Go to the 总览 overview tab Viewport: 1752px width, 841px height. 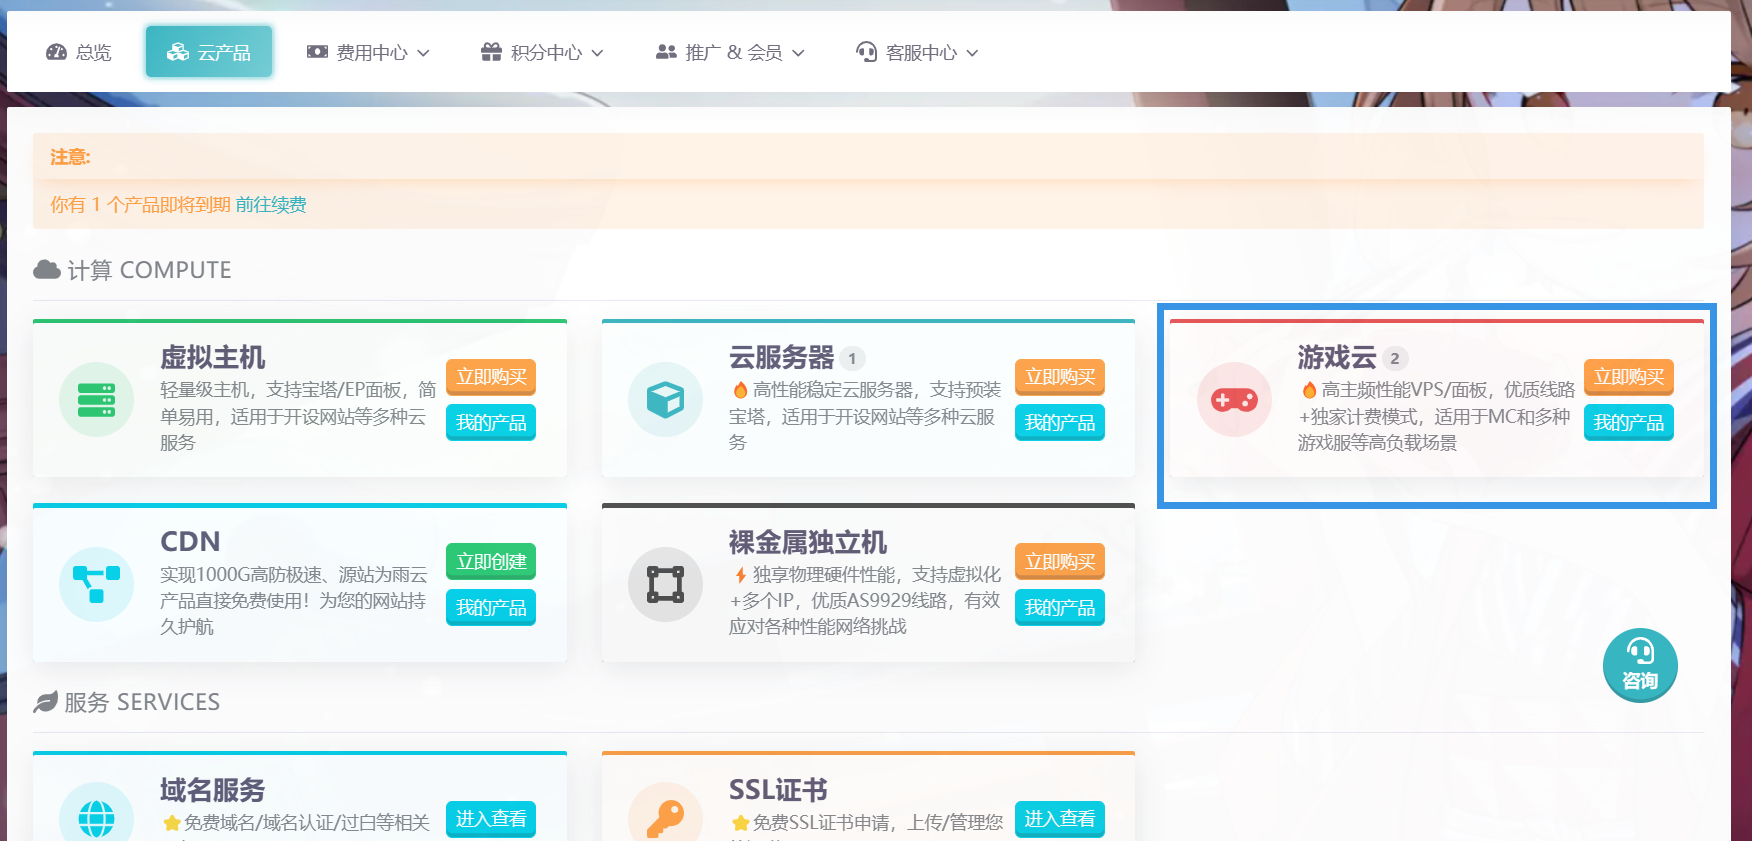pyautogui.click(x=79, y=52)
